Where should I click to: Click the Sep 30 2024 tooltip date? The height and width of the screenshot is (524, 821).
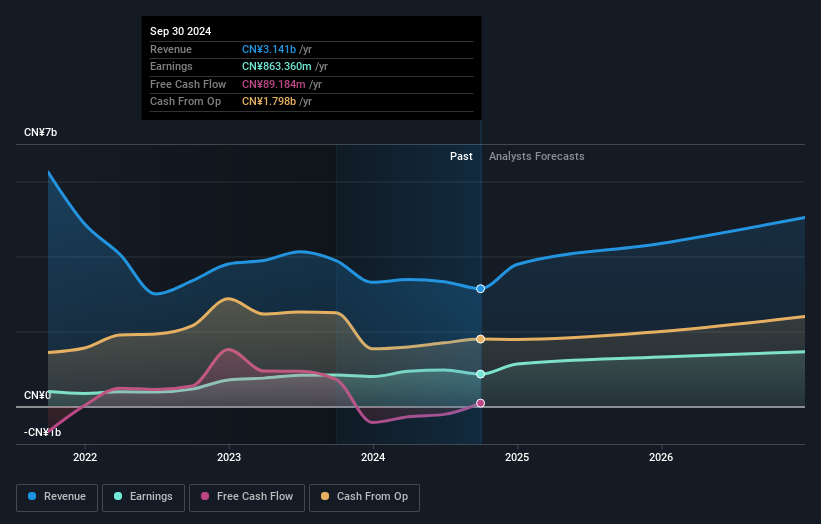[x=180, y=31]
